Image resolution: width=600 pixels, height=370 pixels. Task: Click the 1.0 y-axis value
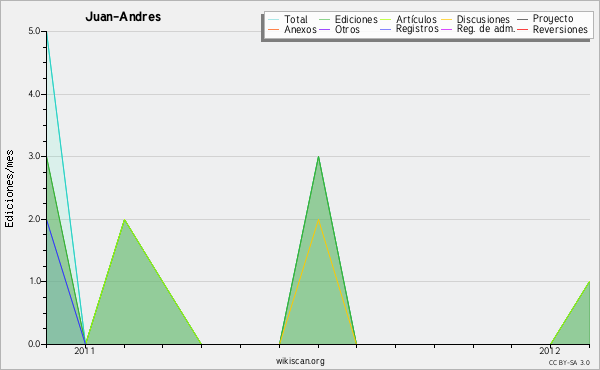point(34,281)
